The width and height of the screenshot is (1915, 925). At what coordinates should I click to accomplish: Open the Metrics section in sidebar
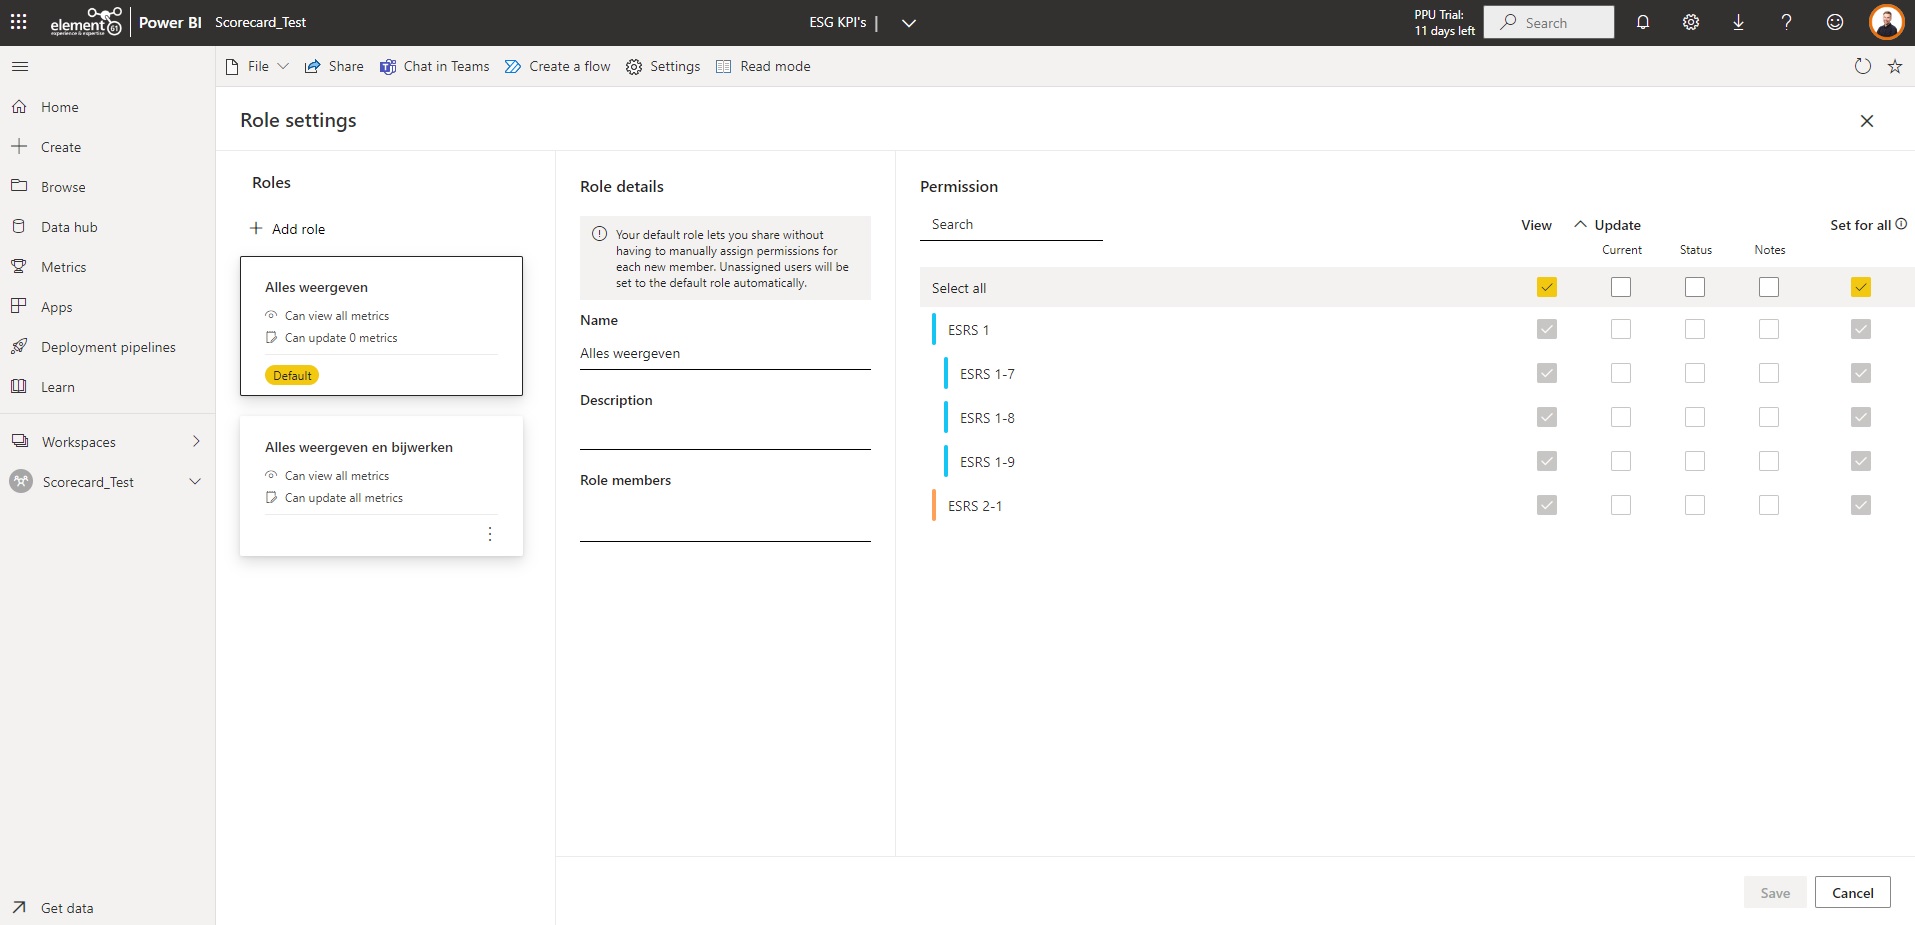tap(62, 266)
